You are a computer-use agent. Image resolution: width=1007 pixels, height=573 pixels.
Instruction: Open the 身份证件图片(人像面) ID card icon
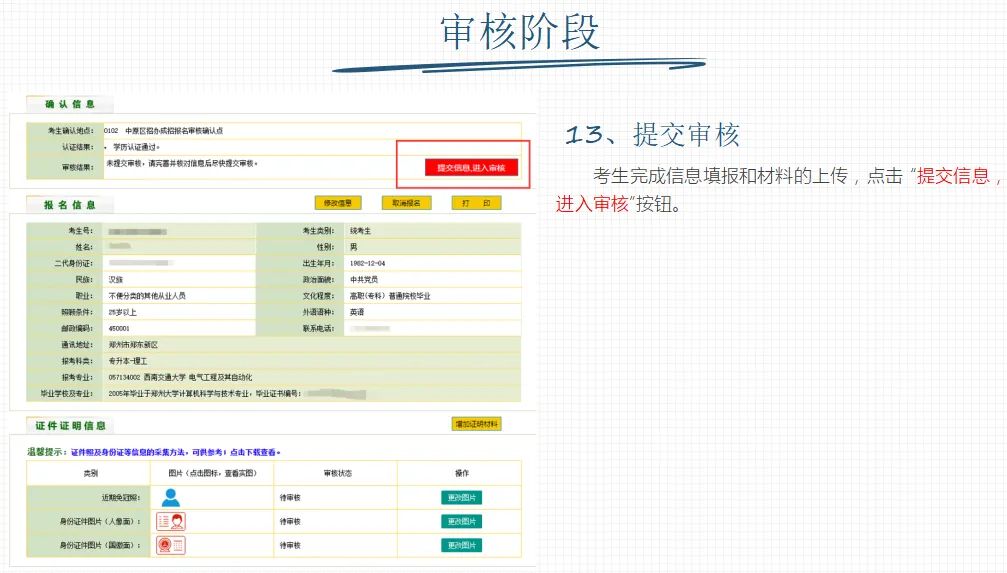(x=171, y=521)
